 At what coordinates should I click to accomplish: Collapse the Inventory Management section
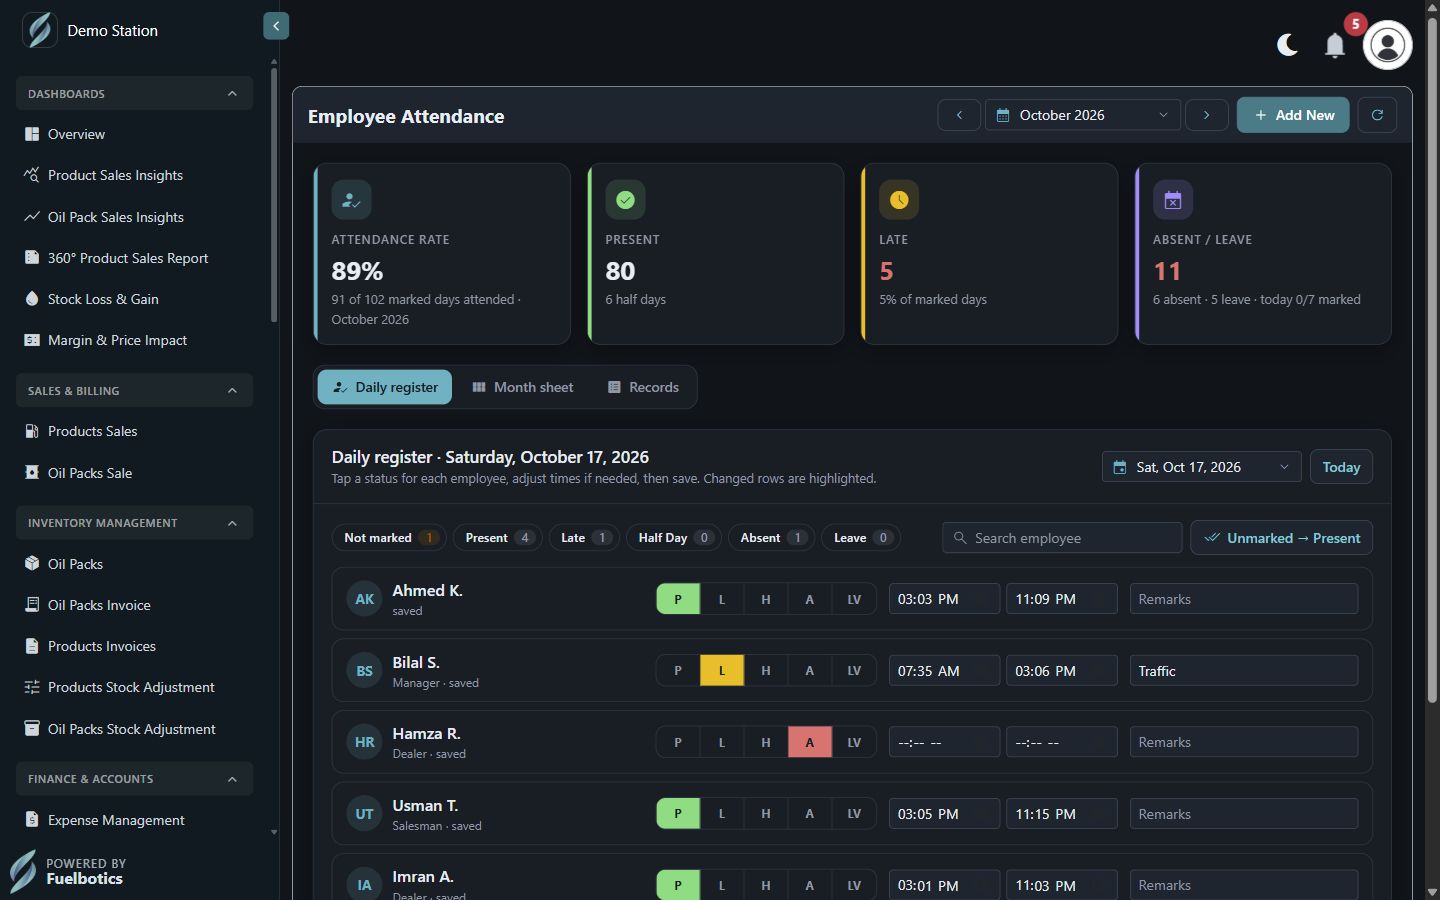pyautogui.click(x=134, y=522)
